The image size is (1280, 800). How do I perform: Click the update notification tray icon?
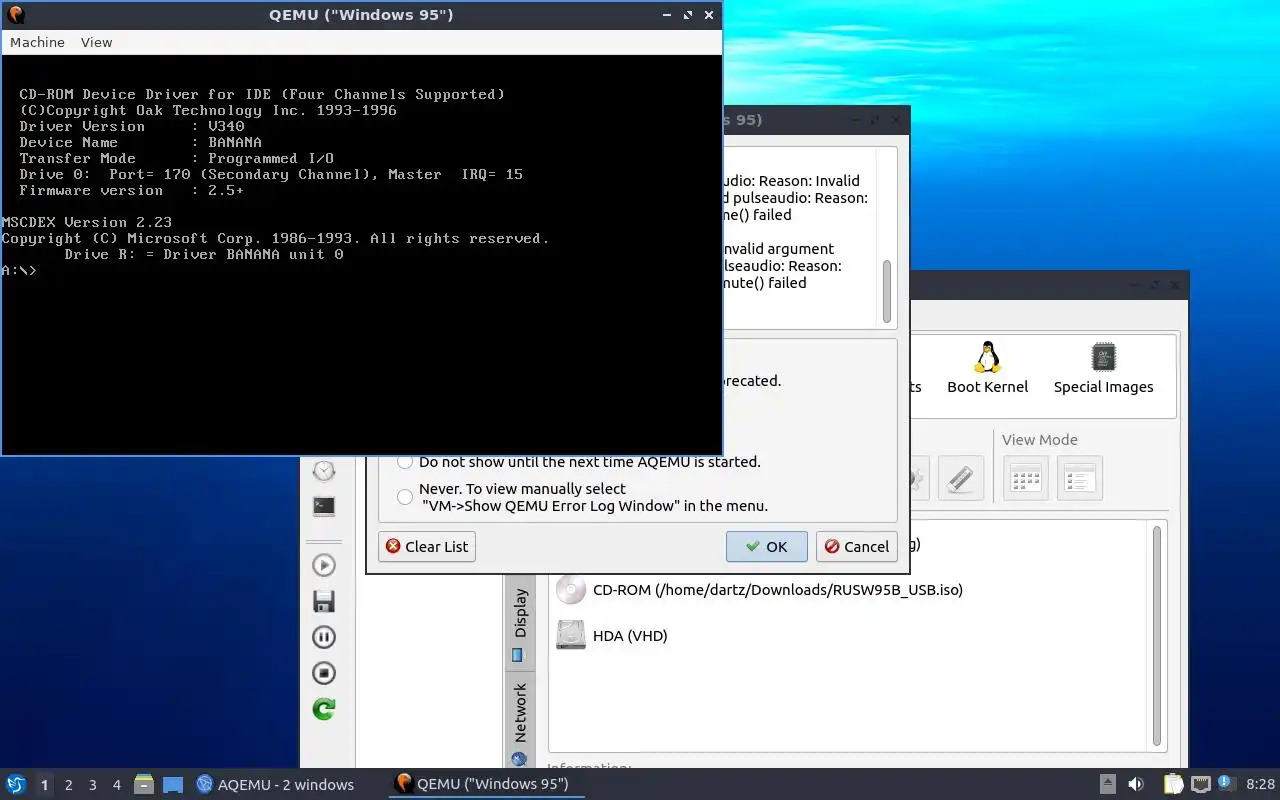click(x=1226, y=784)
